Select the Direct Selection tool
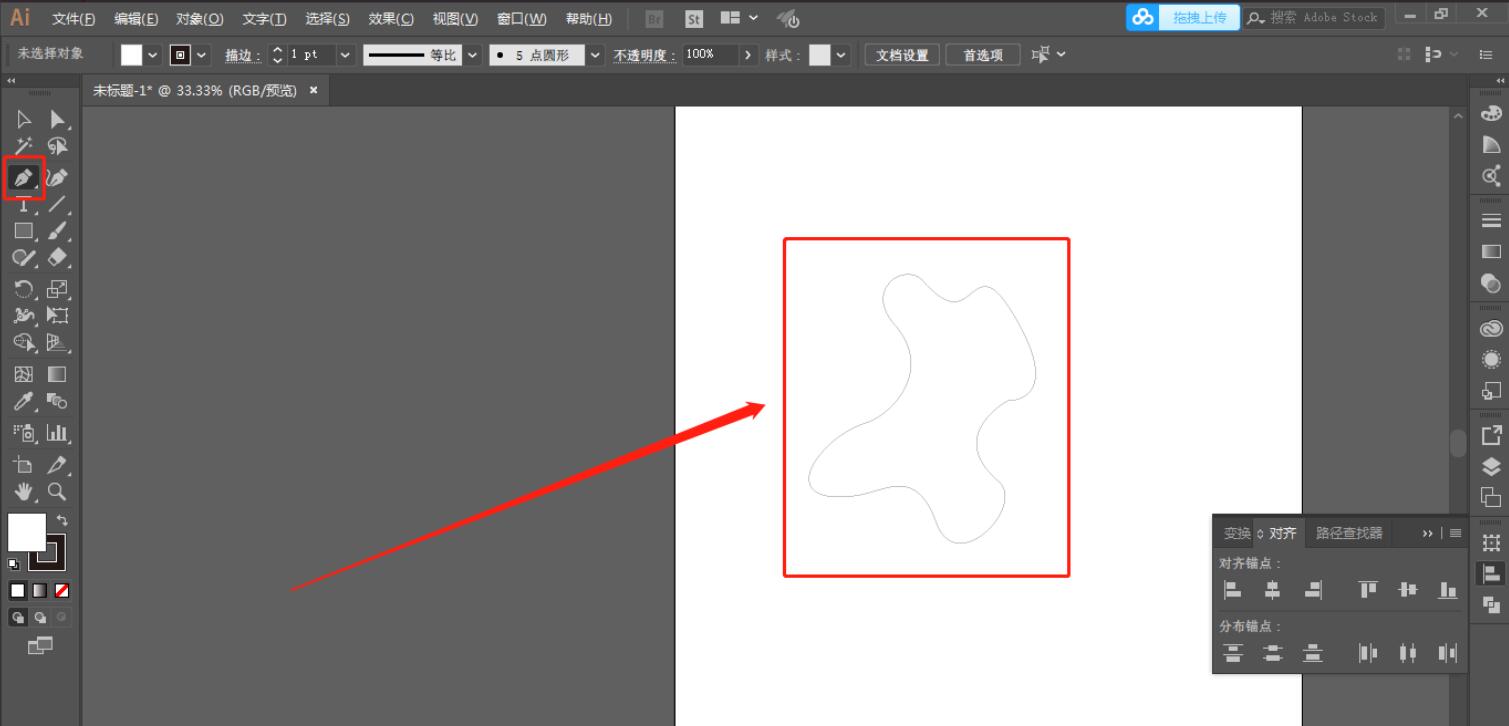 [57, 120]
